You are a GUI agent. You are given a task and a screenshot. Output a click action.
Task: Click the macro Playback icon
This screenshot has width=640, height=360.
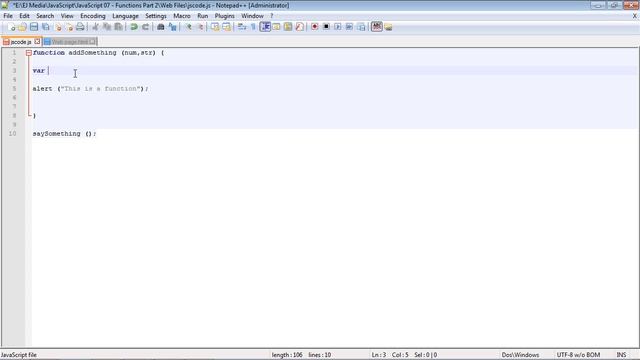(x=338, y=27)
